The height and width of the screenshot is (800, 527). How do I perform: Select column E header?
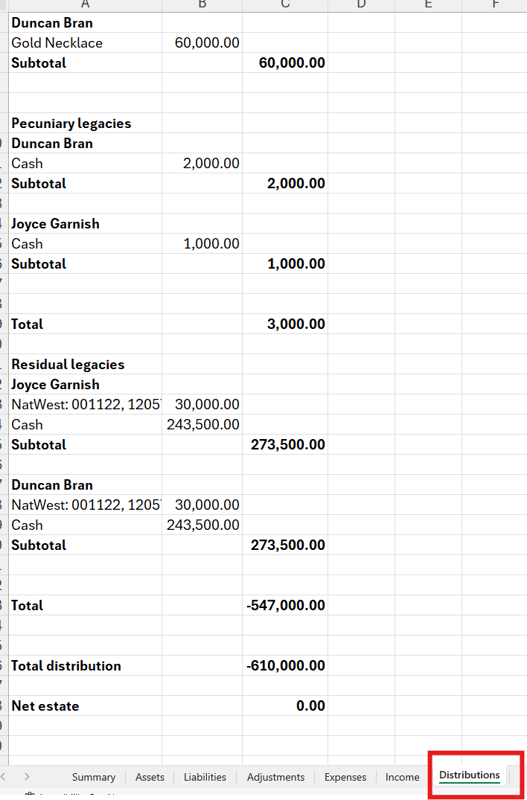(428, 5)
